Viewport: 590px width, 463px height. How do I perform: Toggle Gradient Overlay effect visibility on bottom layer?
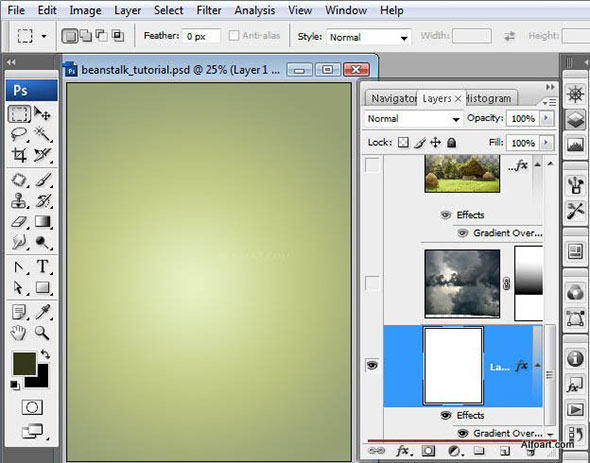(462, 433)
